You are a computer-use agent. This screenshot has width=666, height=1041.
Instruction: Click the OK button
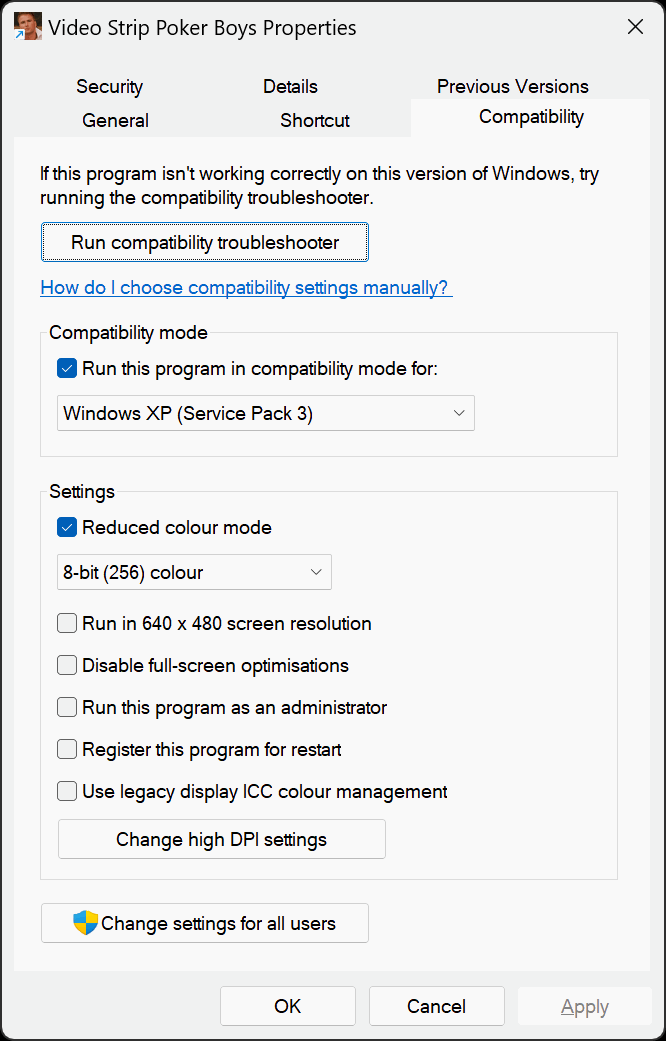pos(288,1006)
